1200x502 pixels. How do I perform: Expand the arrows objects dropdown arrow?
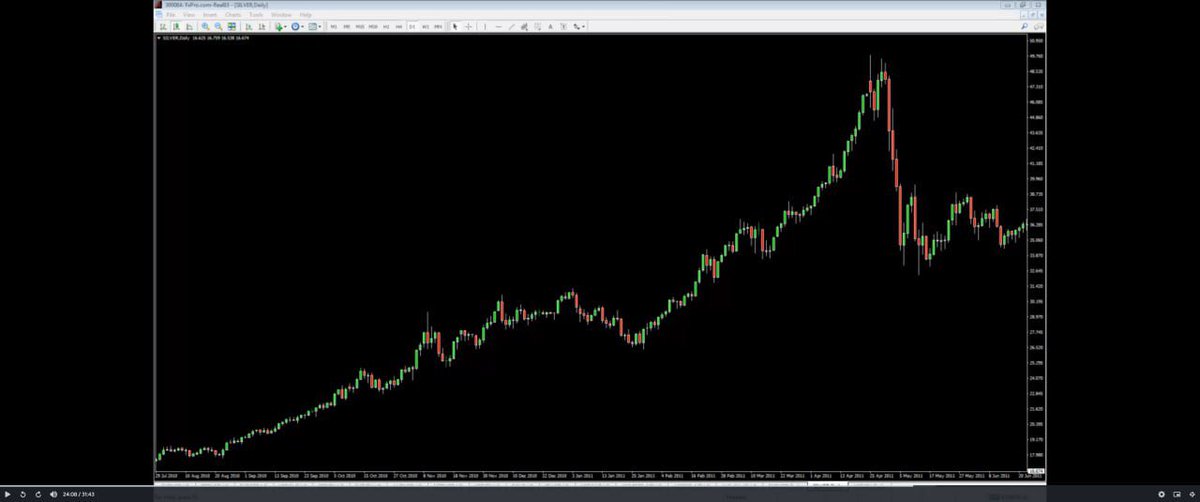(584, 27)
